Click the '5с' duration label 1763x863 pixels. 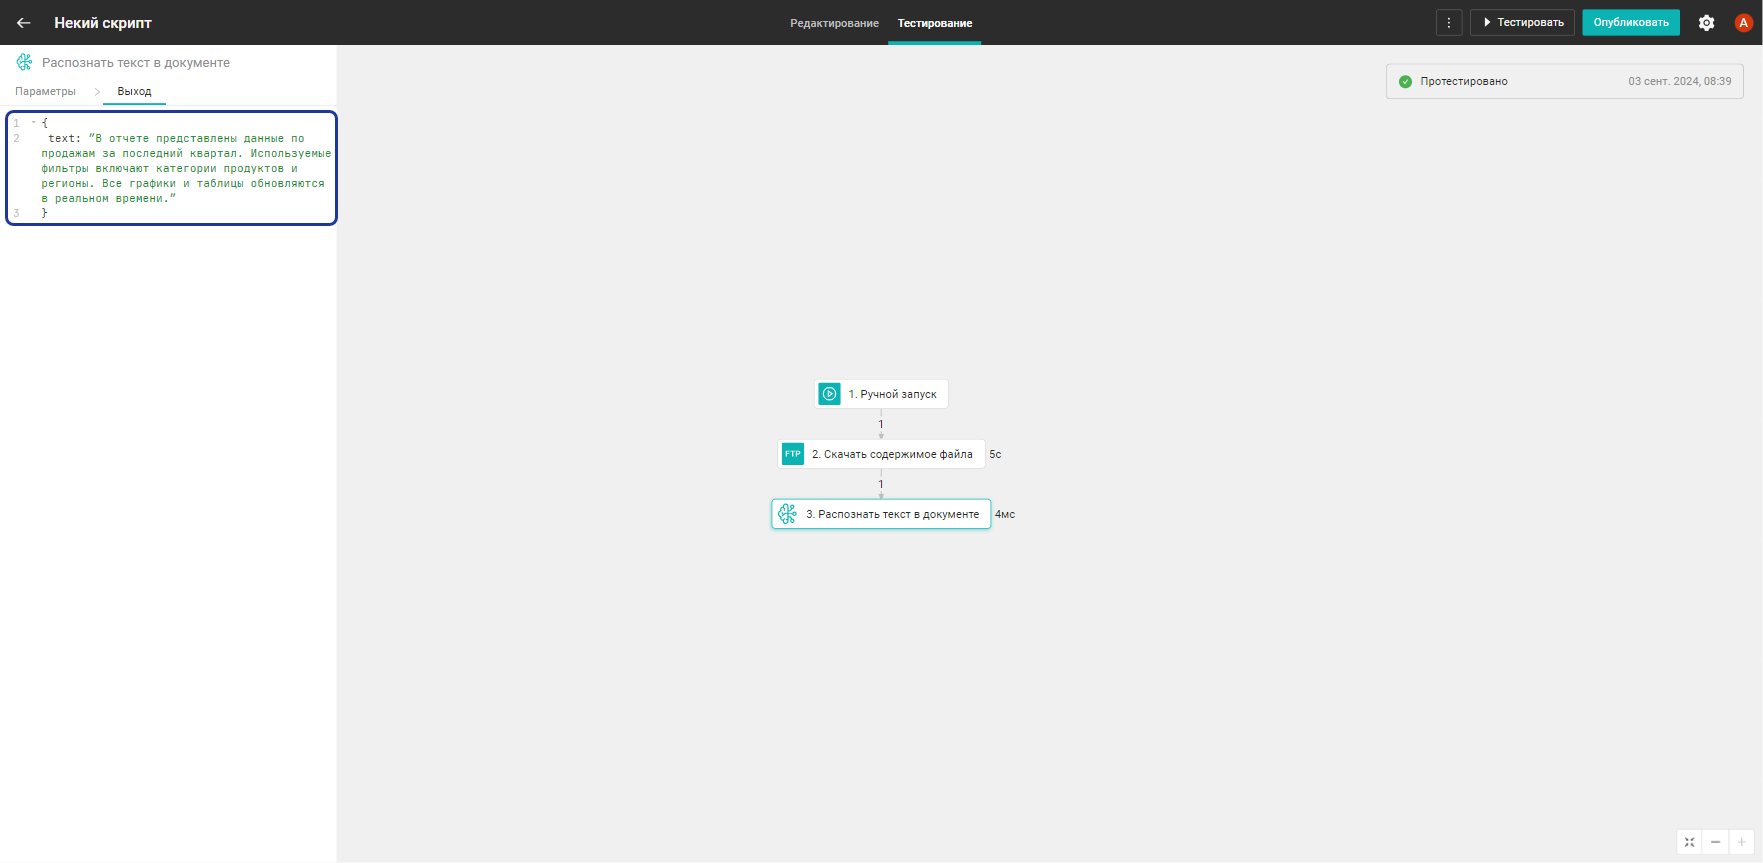click(x=995, y=454)
